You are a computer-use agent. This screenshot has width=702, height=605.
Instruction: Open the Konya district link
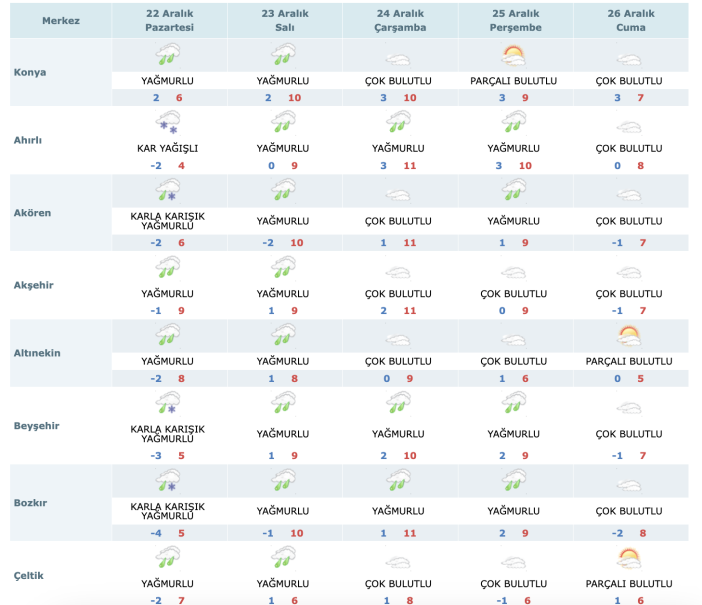point(31,72)
